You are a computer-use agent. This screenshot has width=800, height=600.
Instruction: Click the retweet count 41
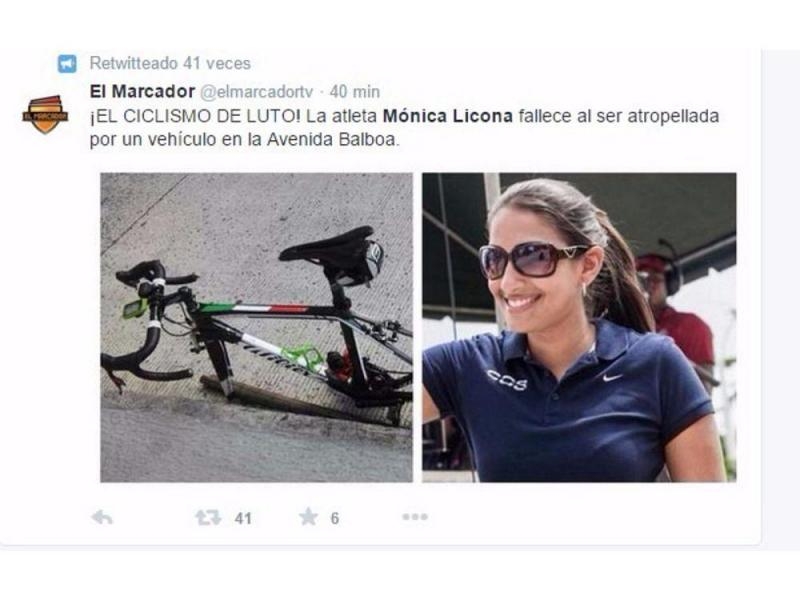tap(243, 519)
